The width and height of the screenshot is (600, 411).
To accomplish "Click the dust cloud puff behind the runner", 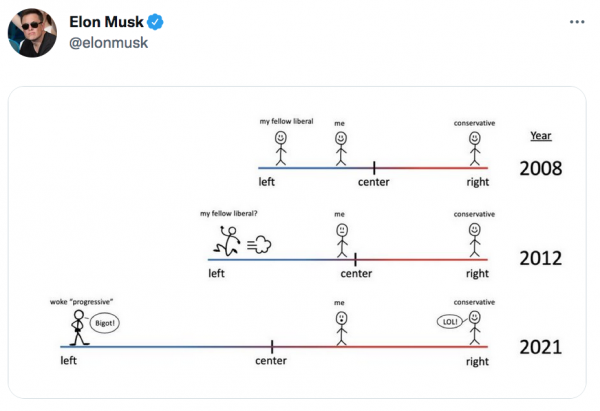I will coord(261,243).
